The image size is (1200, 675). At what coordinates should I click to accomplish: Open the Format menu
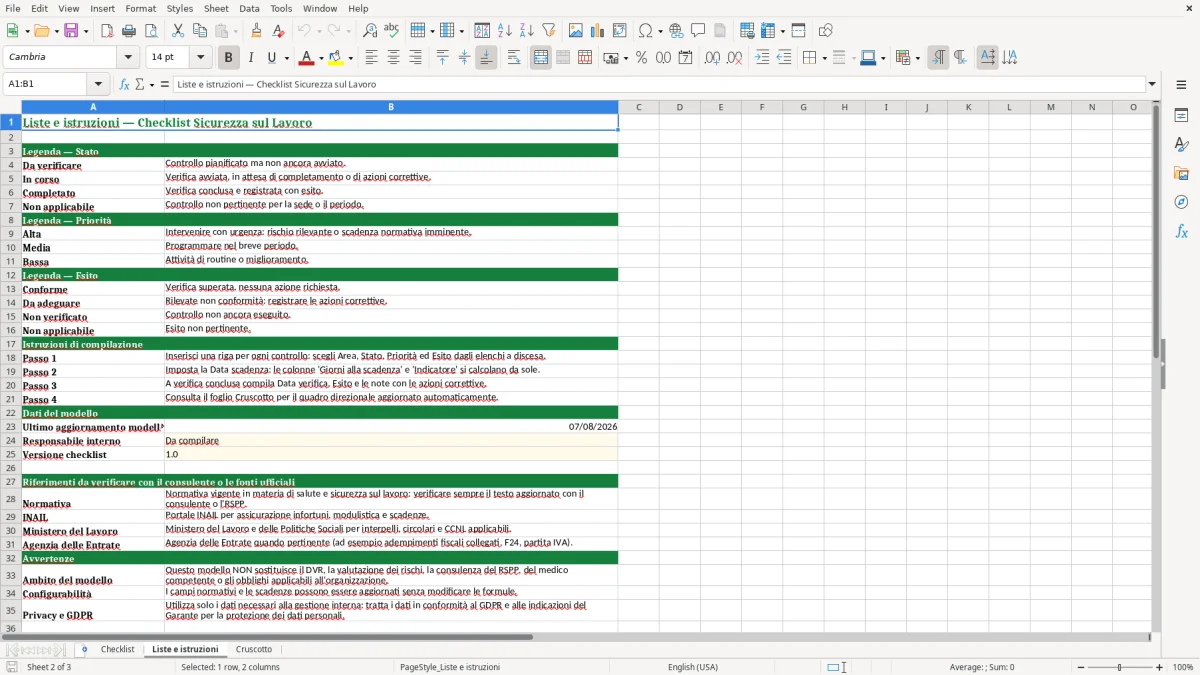pyautogui.click(x=140, y=8)
